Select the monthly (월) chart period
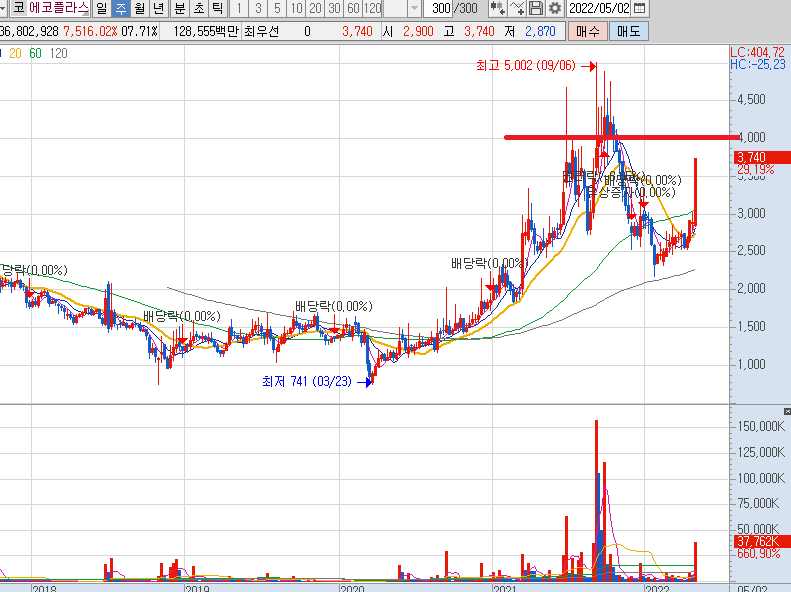Viewport: 791px width, 592px height. [140, 8]
